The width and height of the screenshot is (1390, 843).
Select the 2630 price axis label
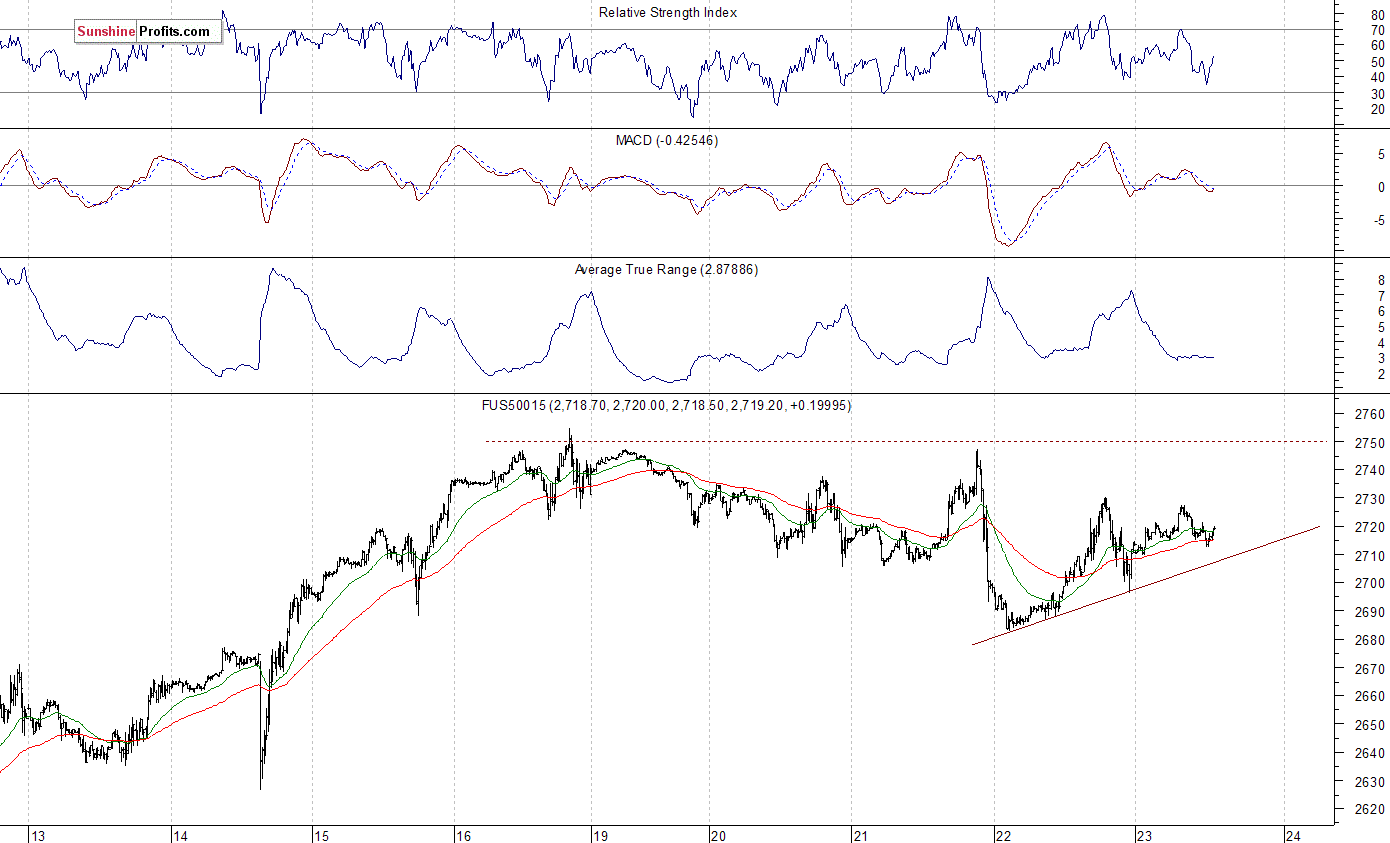point(1369,781)
